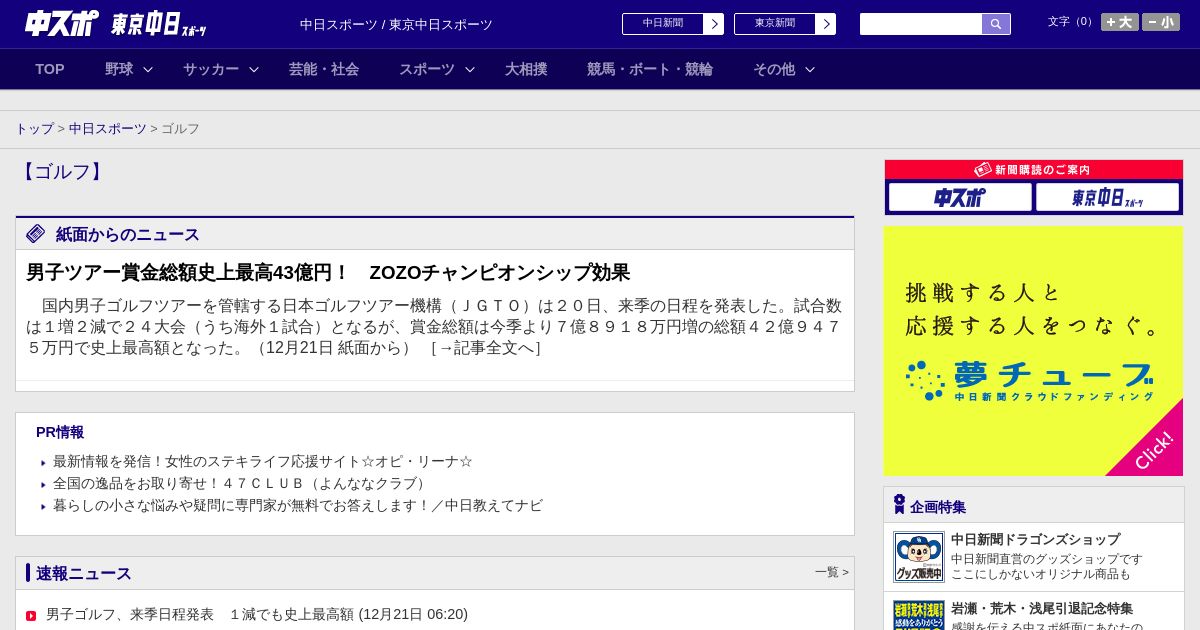Click the 岩瀬・荒木・浅尾引退記念特集 title link
Viewport: 1200px width, 630px height.
(x=1042, y=608)
